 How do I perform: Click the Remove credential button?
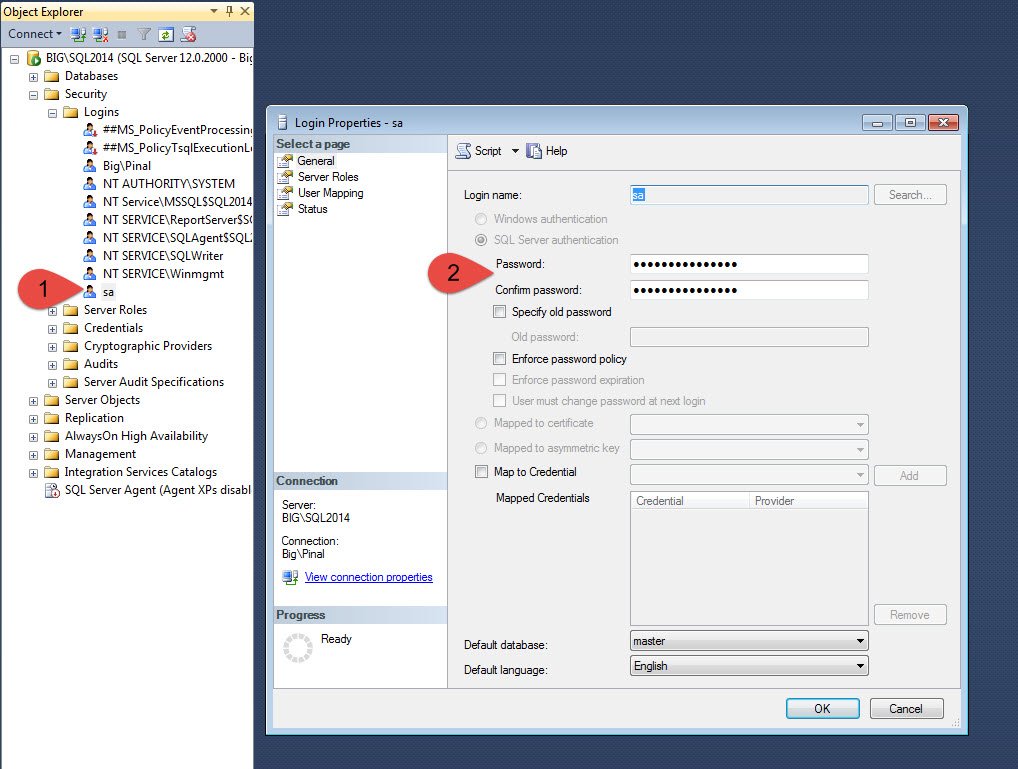coord(910,614)
